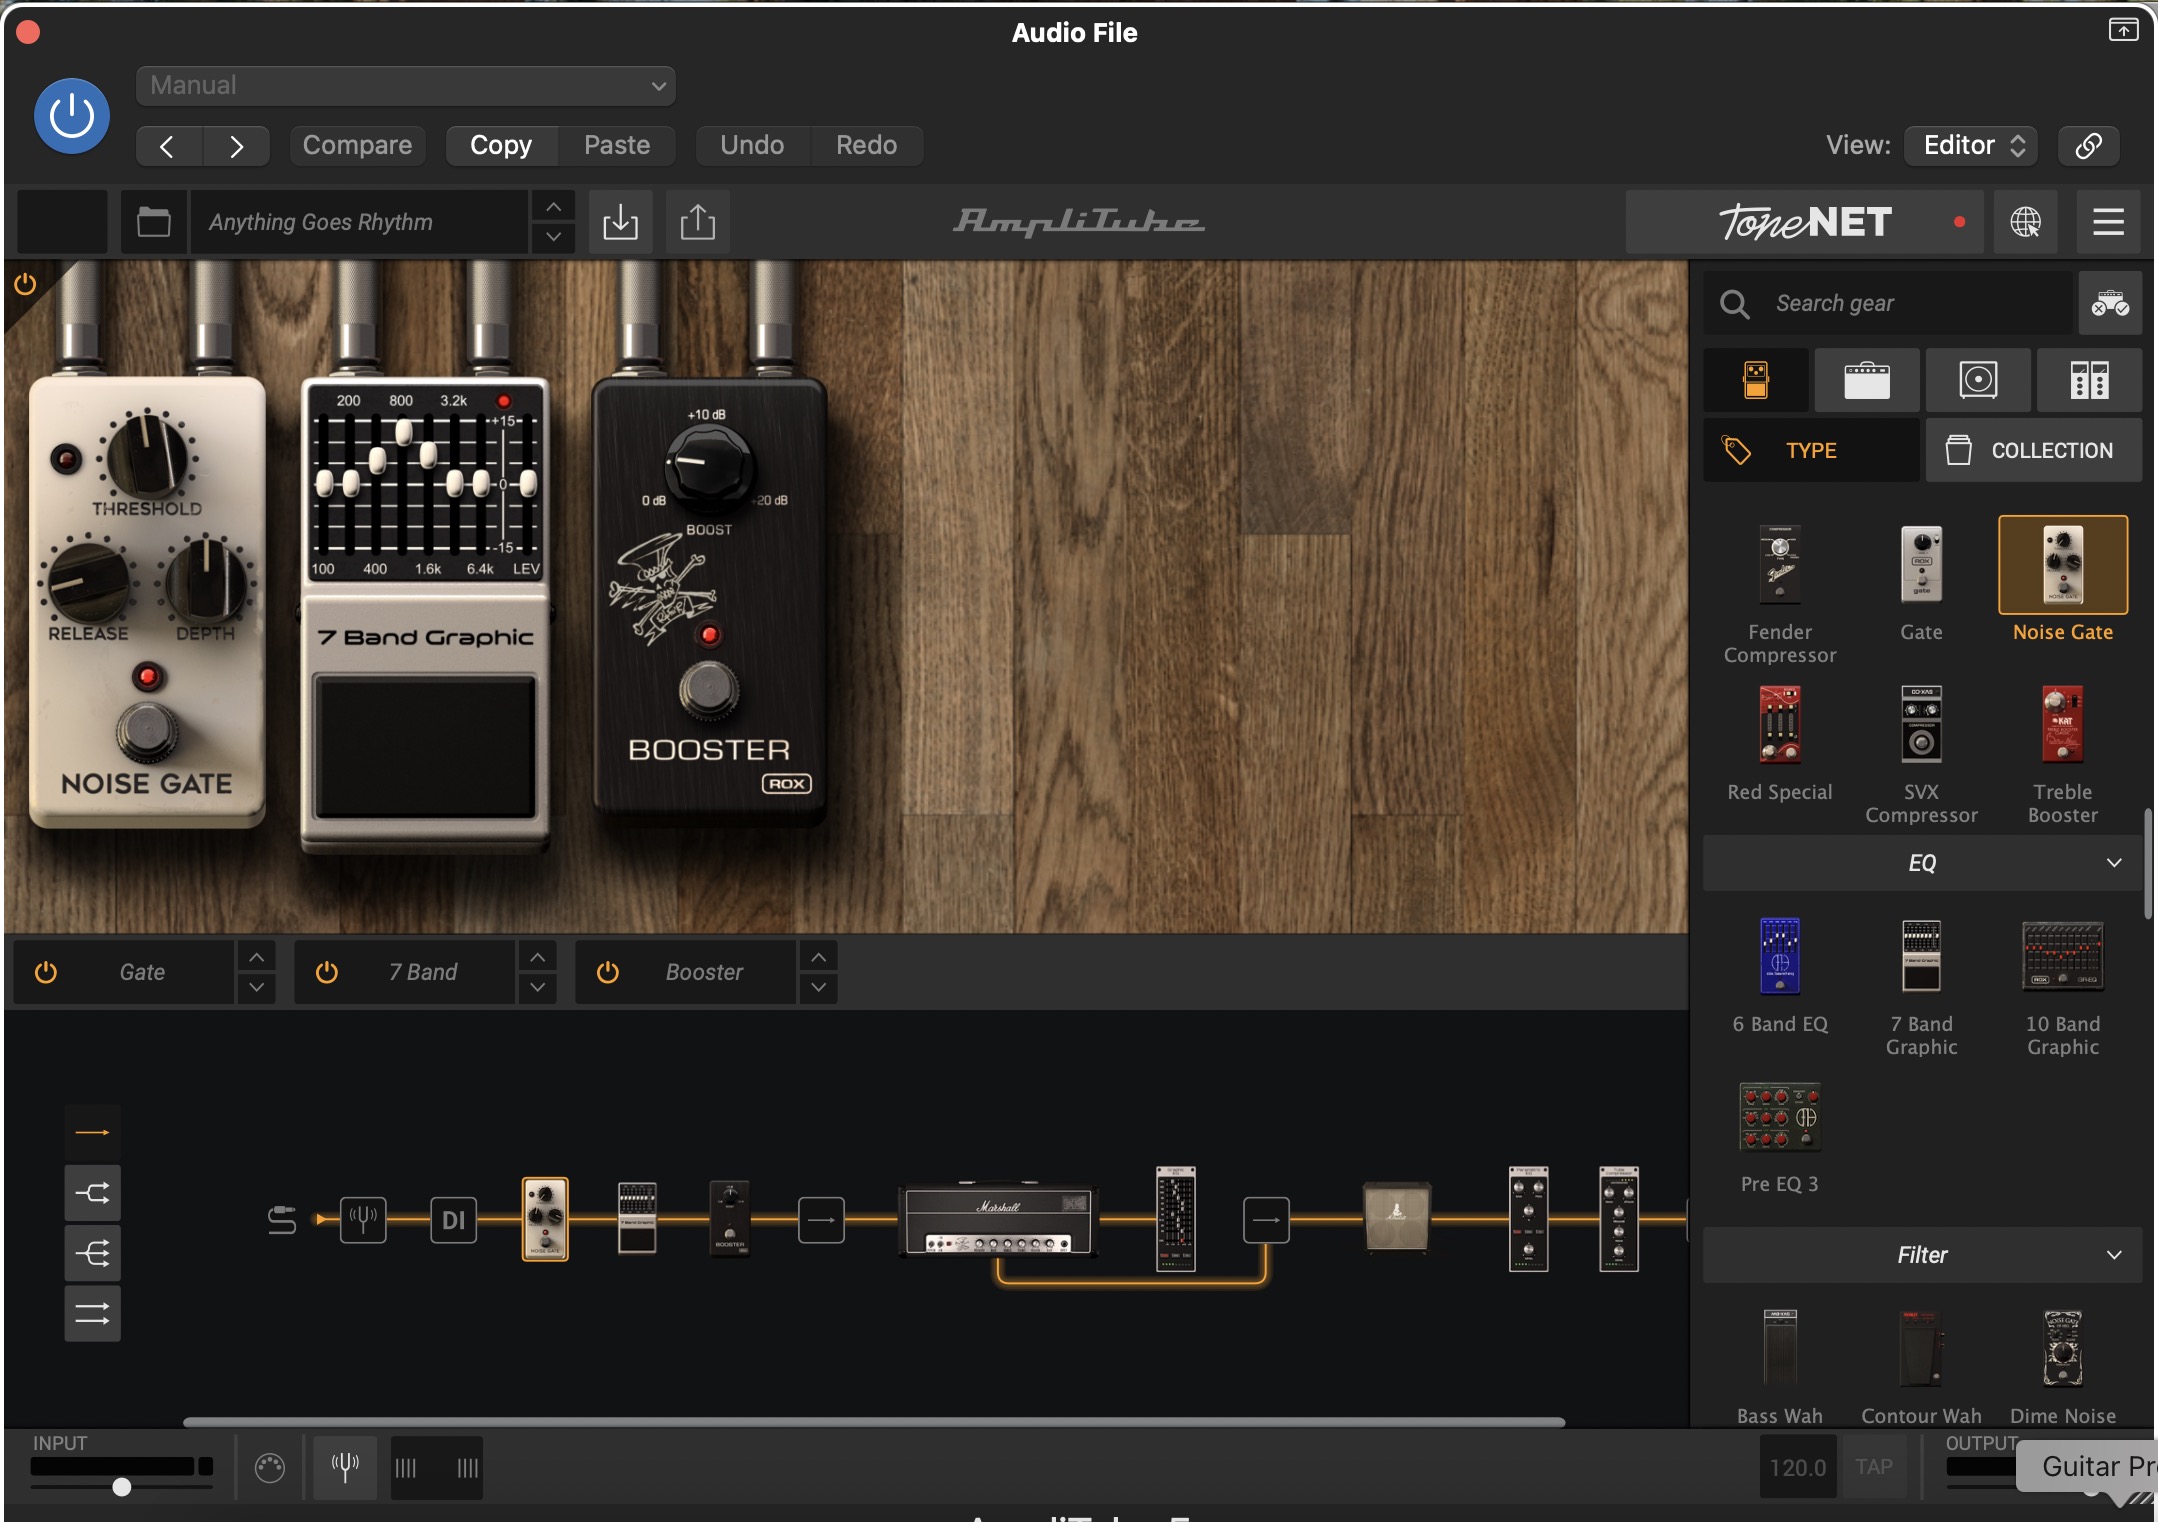This screenshot has height=1522, width=2158.
Task: Click the 7 Band Graphic footswitch pad
Action: (x=425, y=745)
